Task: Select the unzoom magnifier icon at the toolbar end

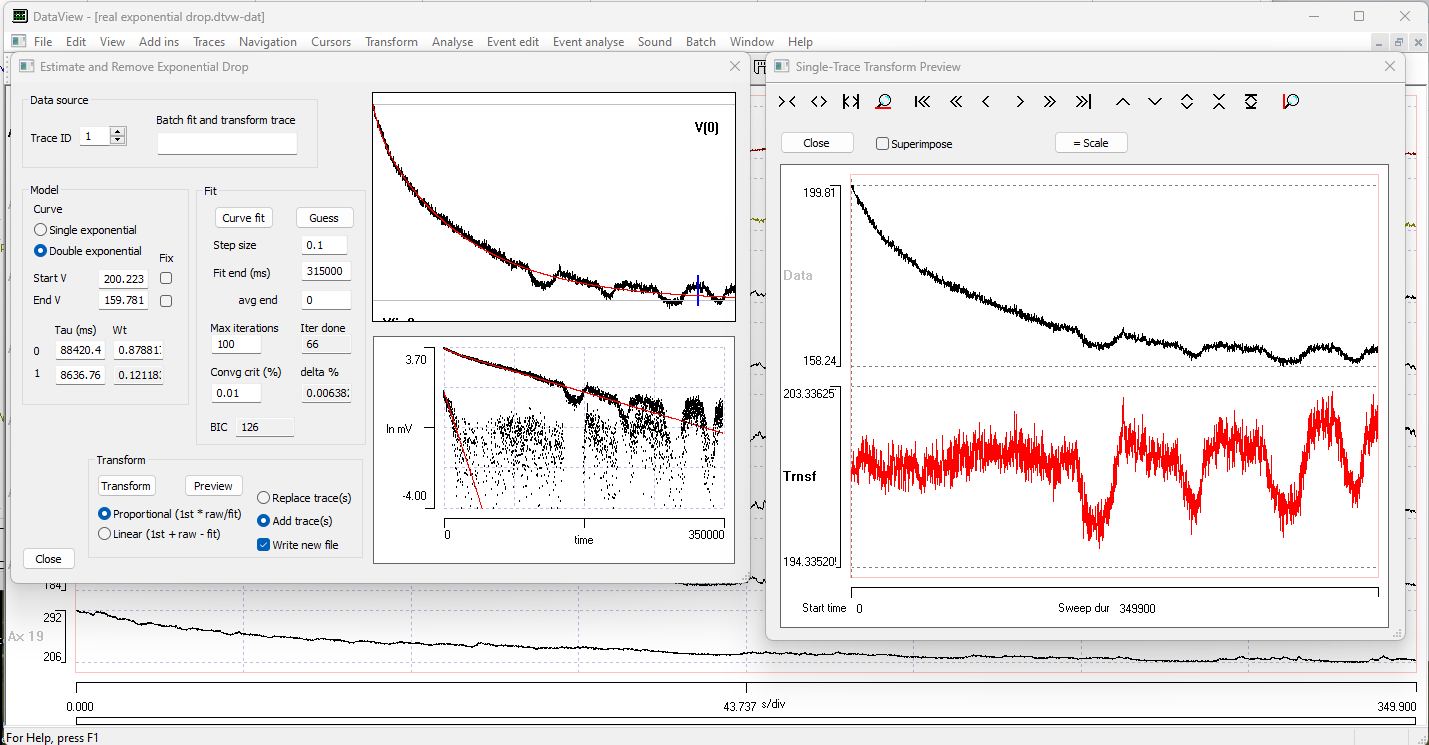Action: tap(1290, 101)
